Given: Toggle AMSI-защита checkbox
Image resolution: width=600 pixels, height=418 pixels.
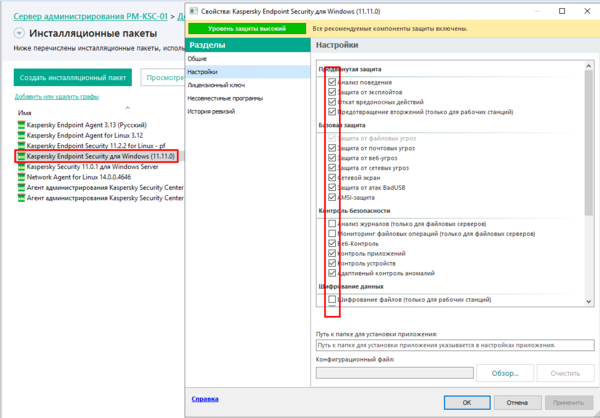Looking at the screenshot, I should [332, 198].
